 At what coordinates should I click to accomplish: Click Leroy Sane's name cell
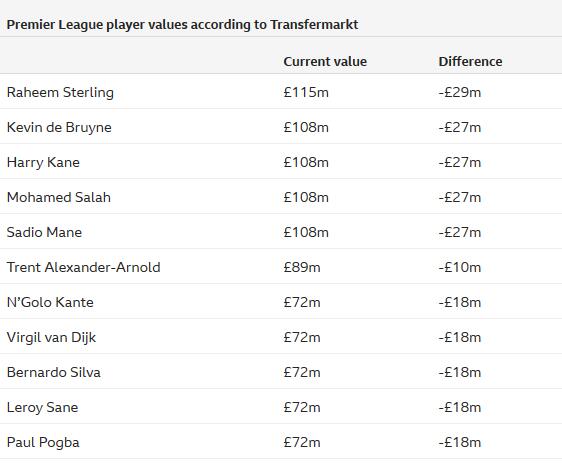coord(42,407)
